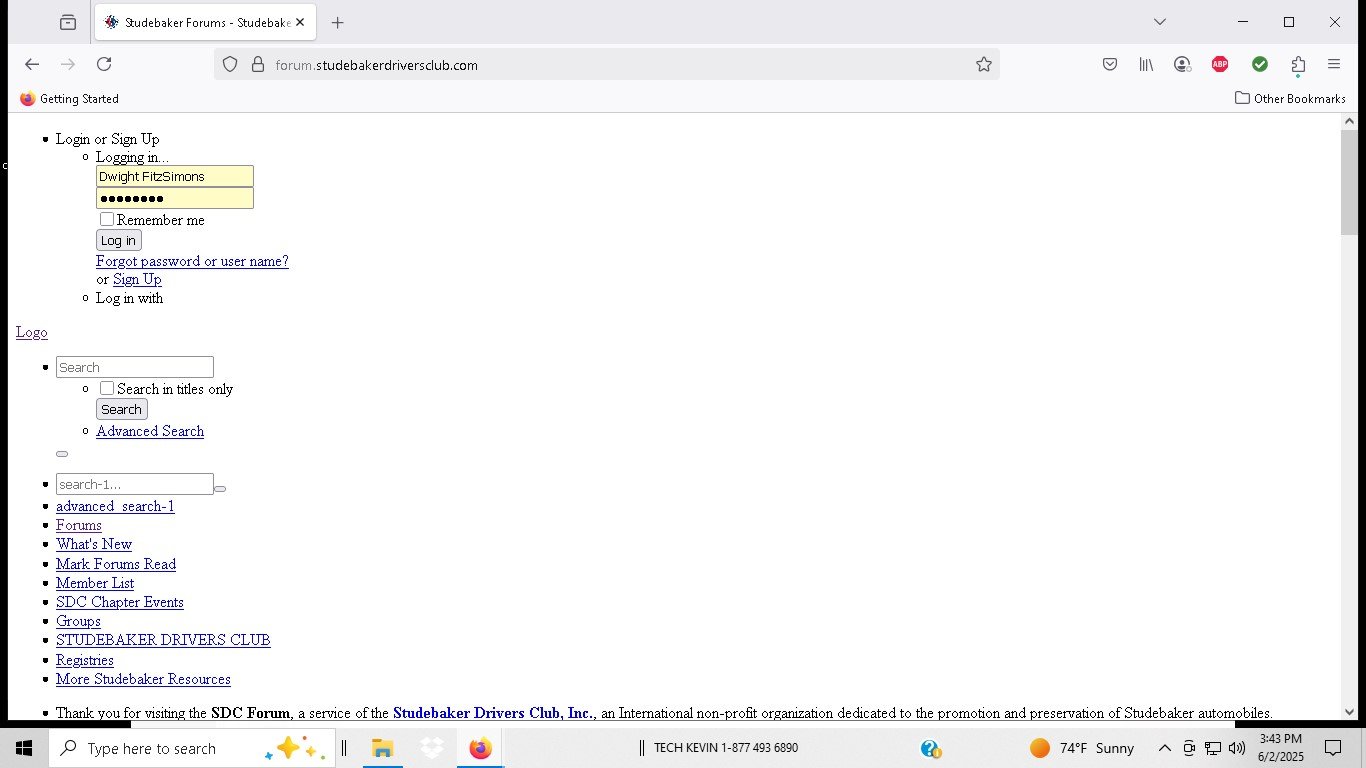Open the Library bookshelf icon

1146,64
